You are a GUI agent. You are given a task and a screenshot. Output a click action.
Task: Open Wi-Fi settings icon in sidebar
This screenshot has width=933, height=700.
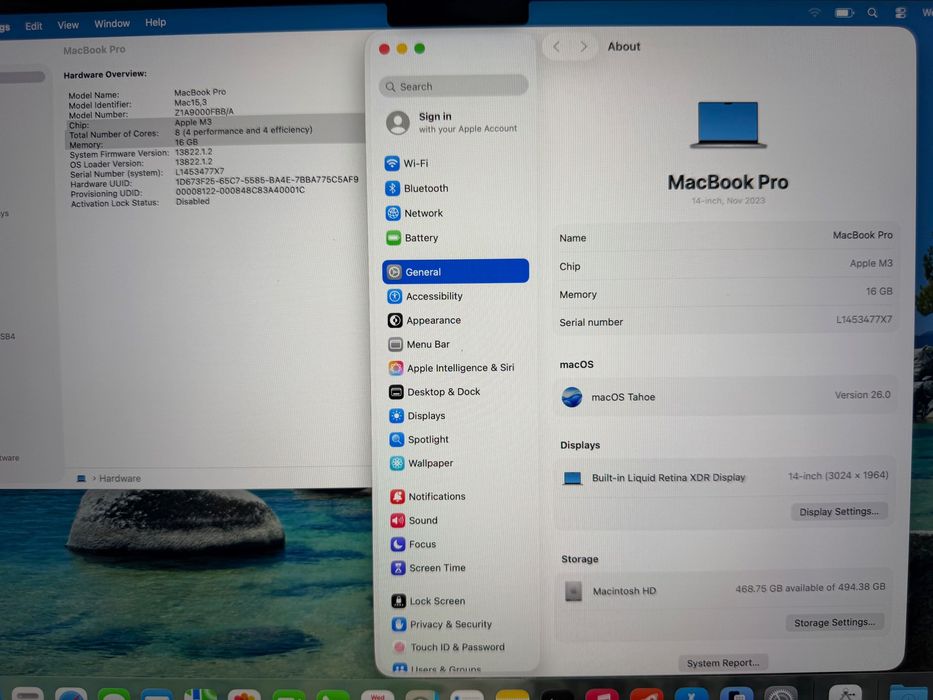click(392, 163)
